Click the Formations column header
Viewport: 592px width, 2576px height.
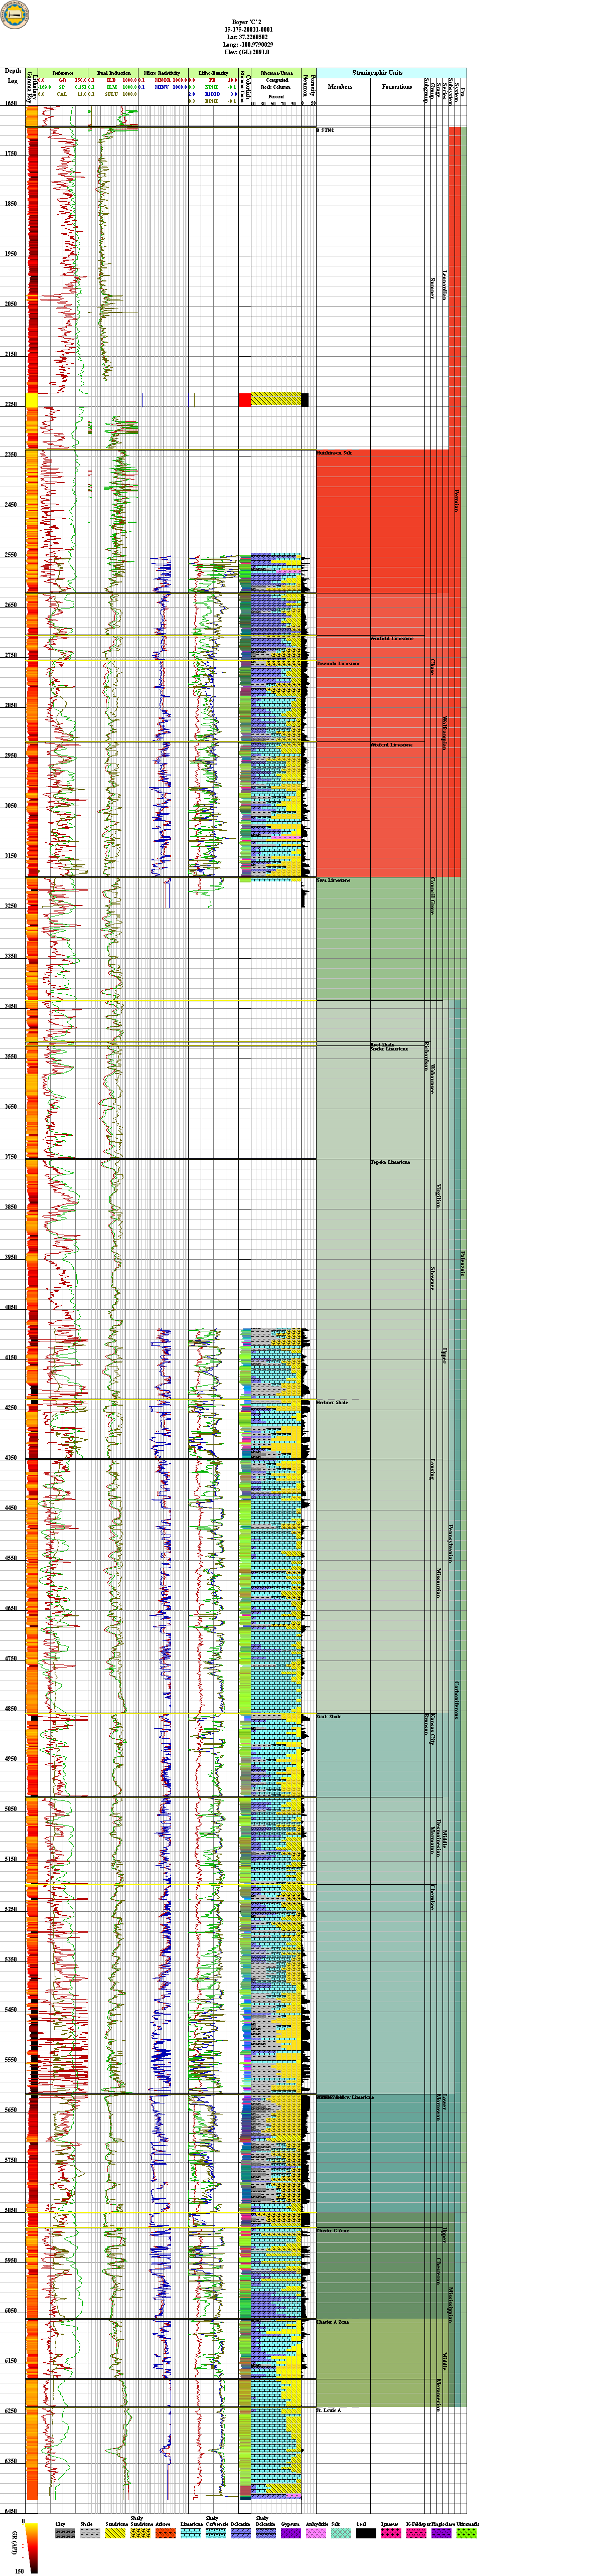(396, 87)
